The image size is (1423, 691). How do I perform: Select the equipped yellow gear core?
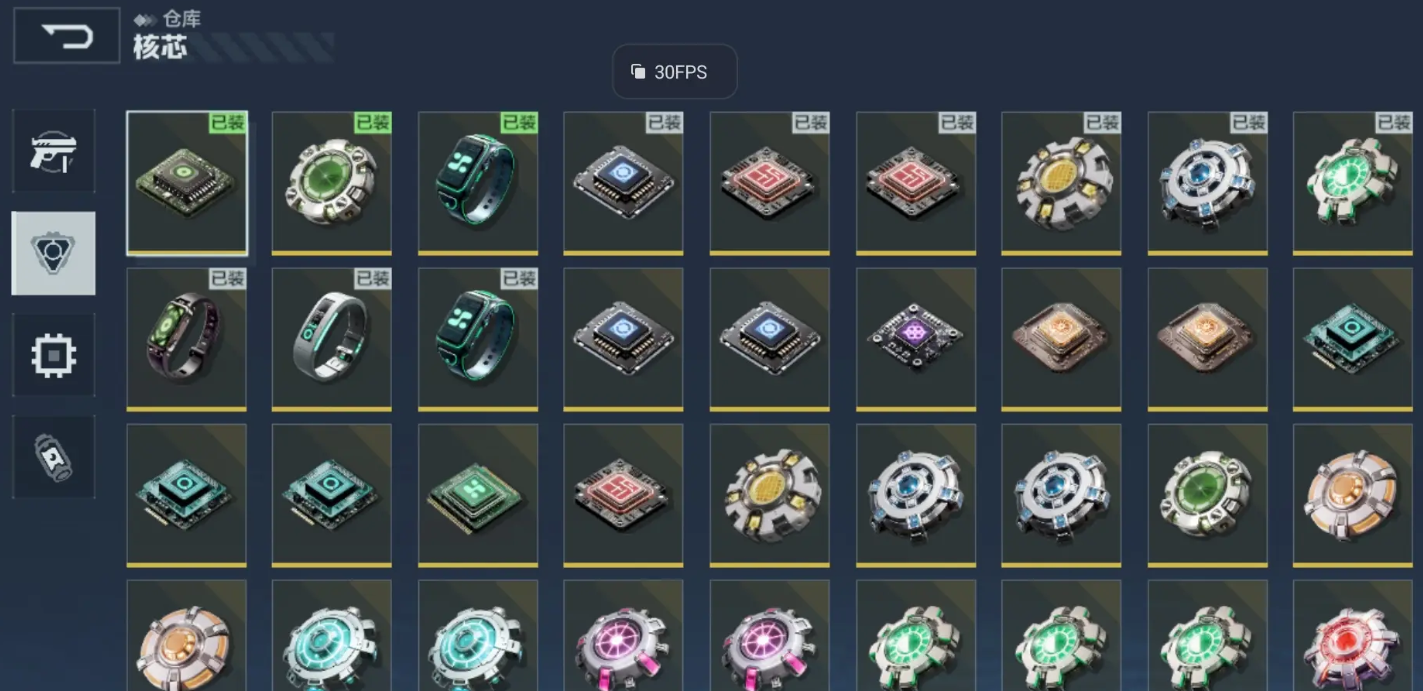coord(1062,183)
